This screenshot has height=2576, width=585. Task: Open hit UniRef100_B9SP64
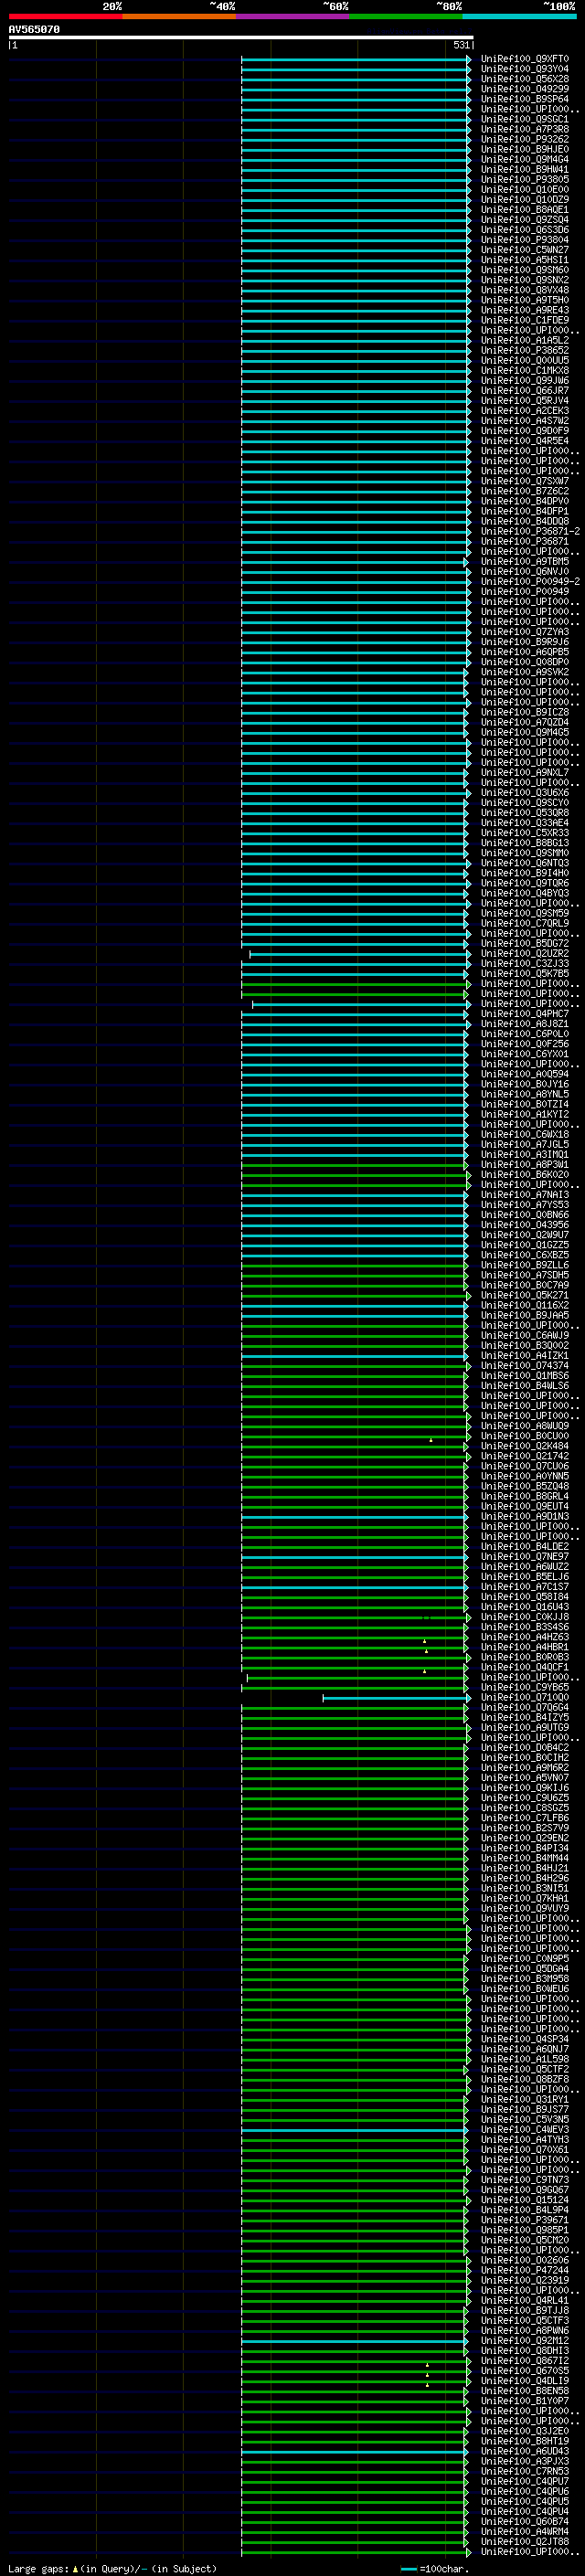pyautogui.click(x=525, y=99)
